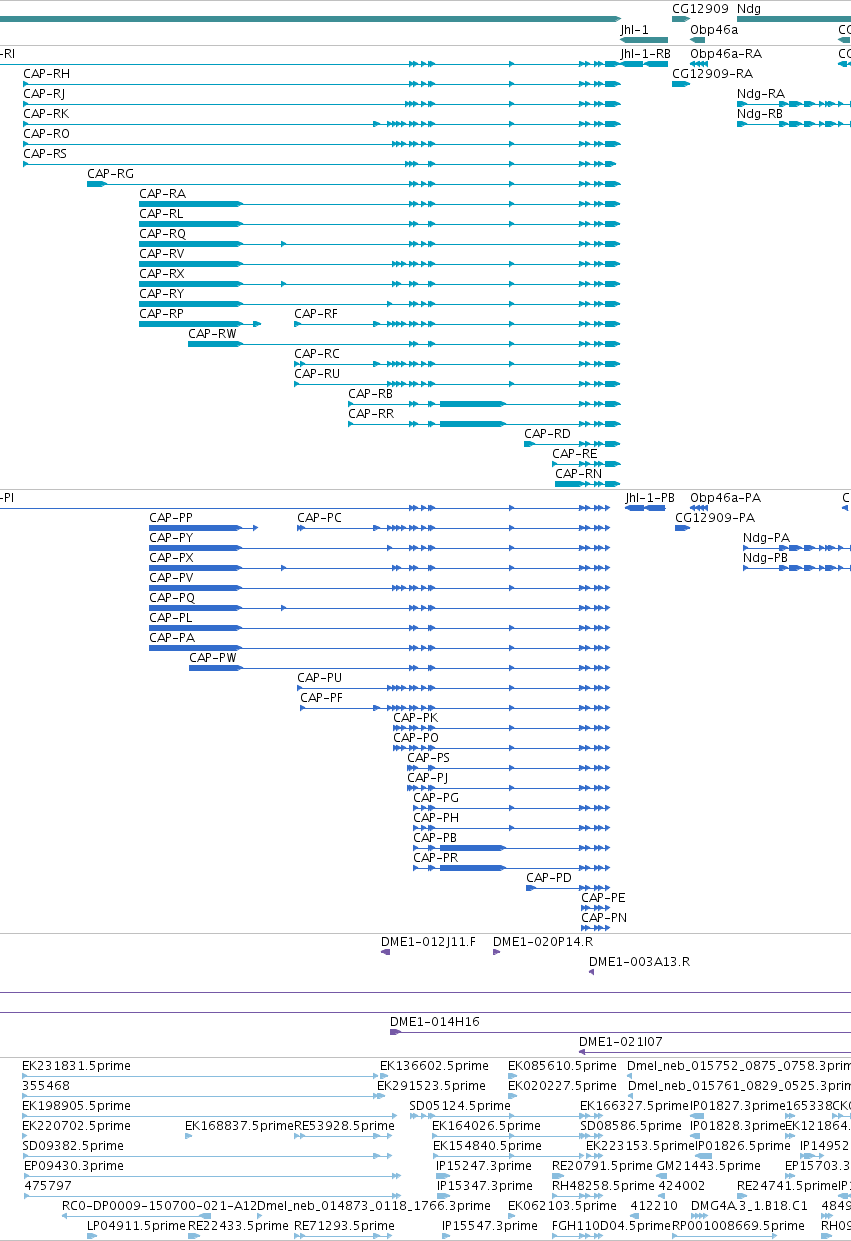The height and width of the screenshot is (1241, 851).
Task: Select the CAP-PD protein label
Action: pyautogui.click(x=550, y=878)
